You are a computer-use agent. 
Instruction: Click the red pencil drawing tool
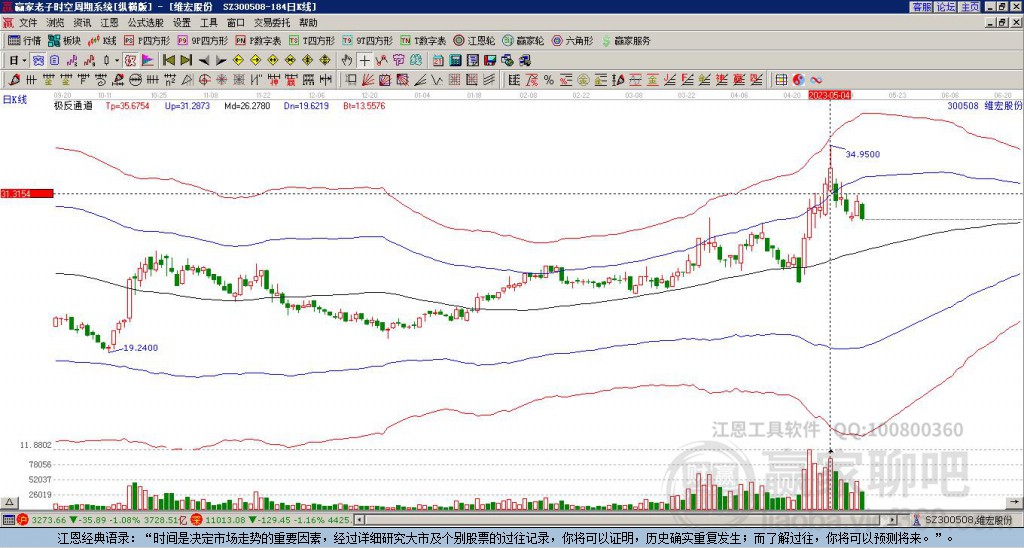tap(14, 80)
